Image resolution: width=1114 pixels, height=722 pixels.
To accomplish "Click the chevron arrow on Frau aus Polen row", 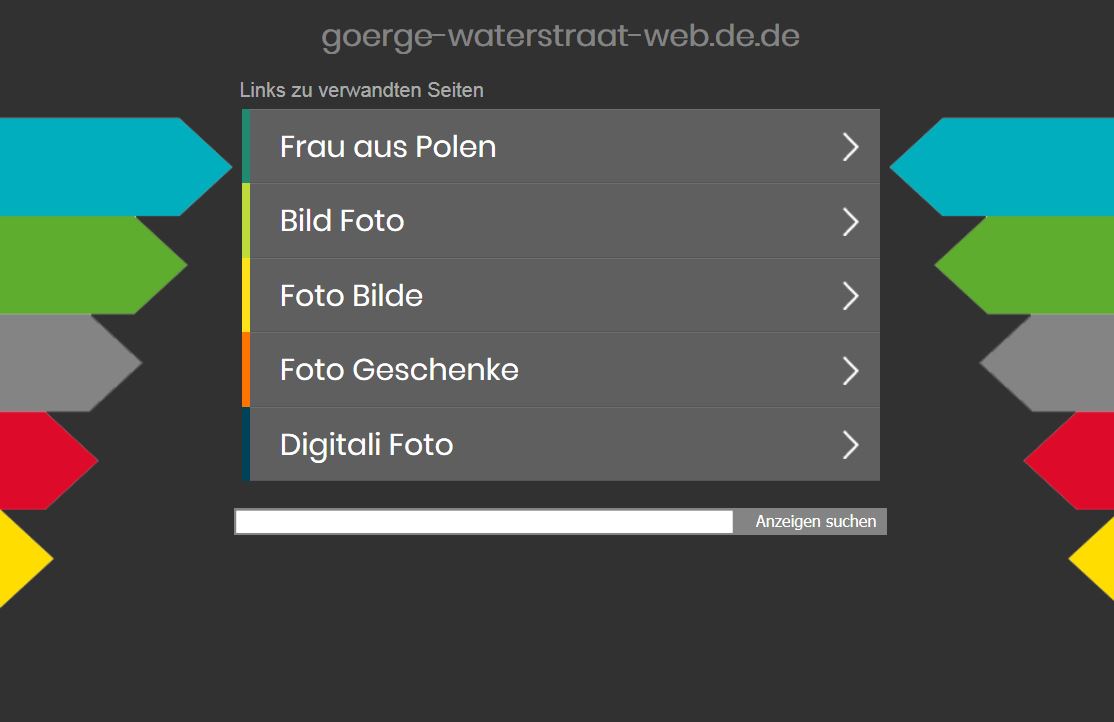I will coord(850,147).
